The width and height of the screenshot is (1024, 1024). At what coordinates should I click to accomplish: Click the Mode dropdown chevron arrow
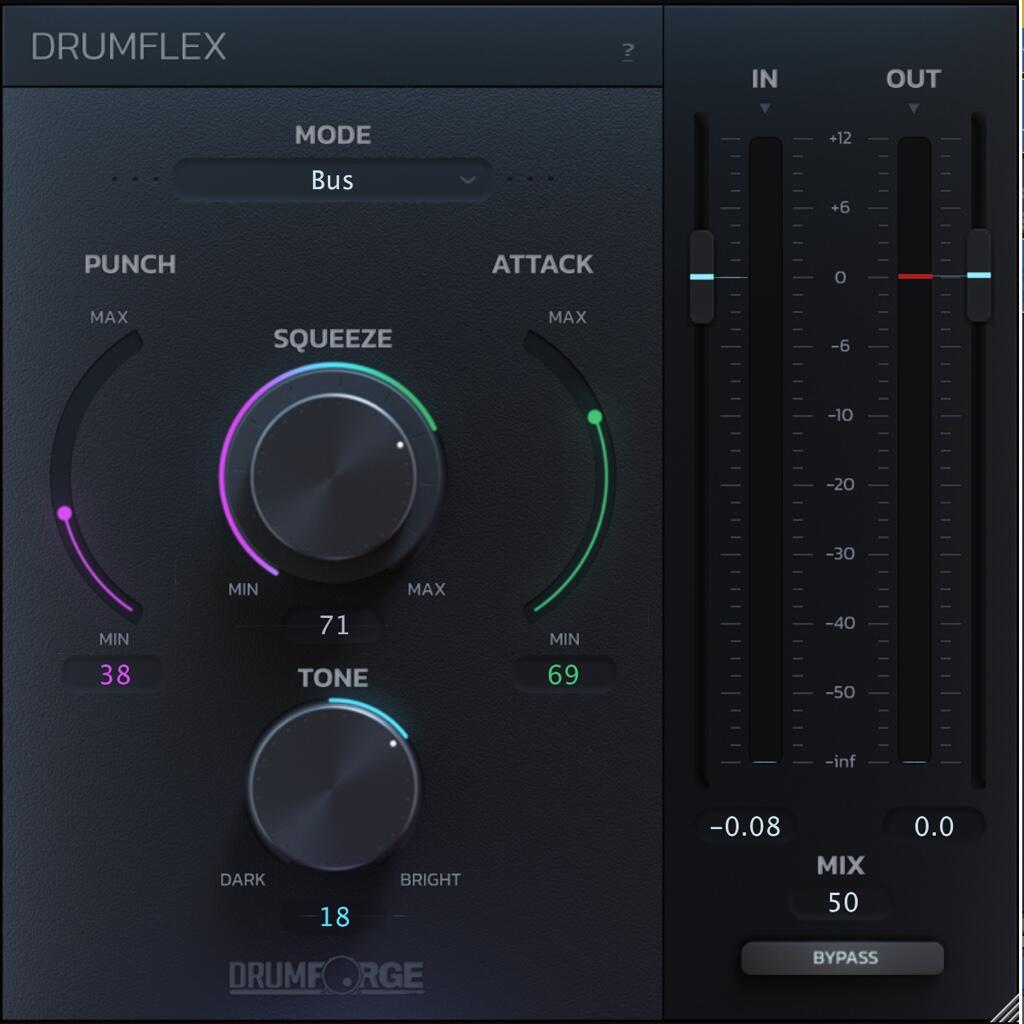(x=467, y=180)
